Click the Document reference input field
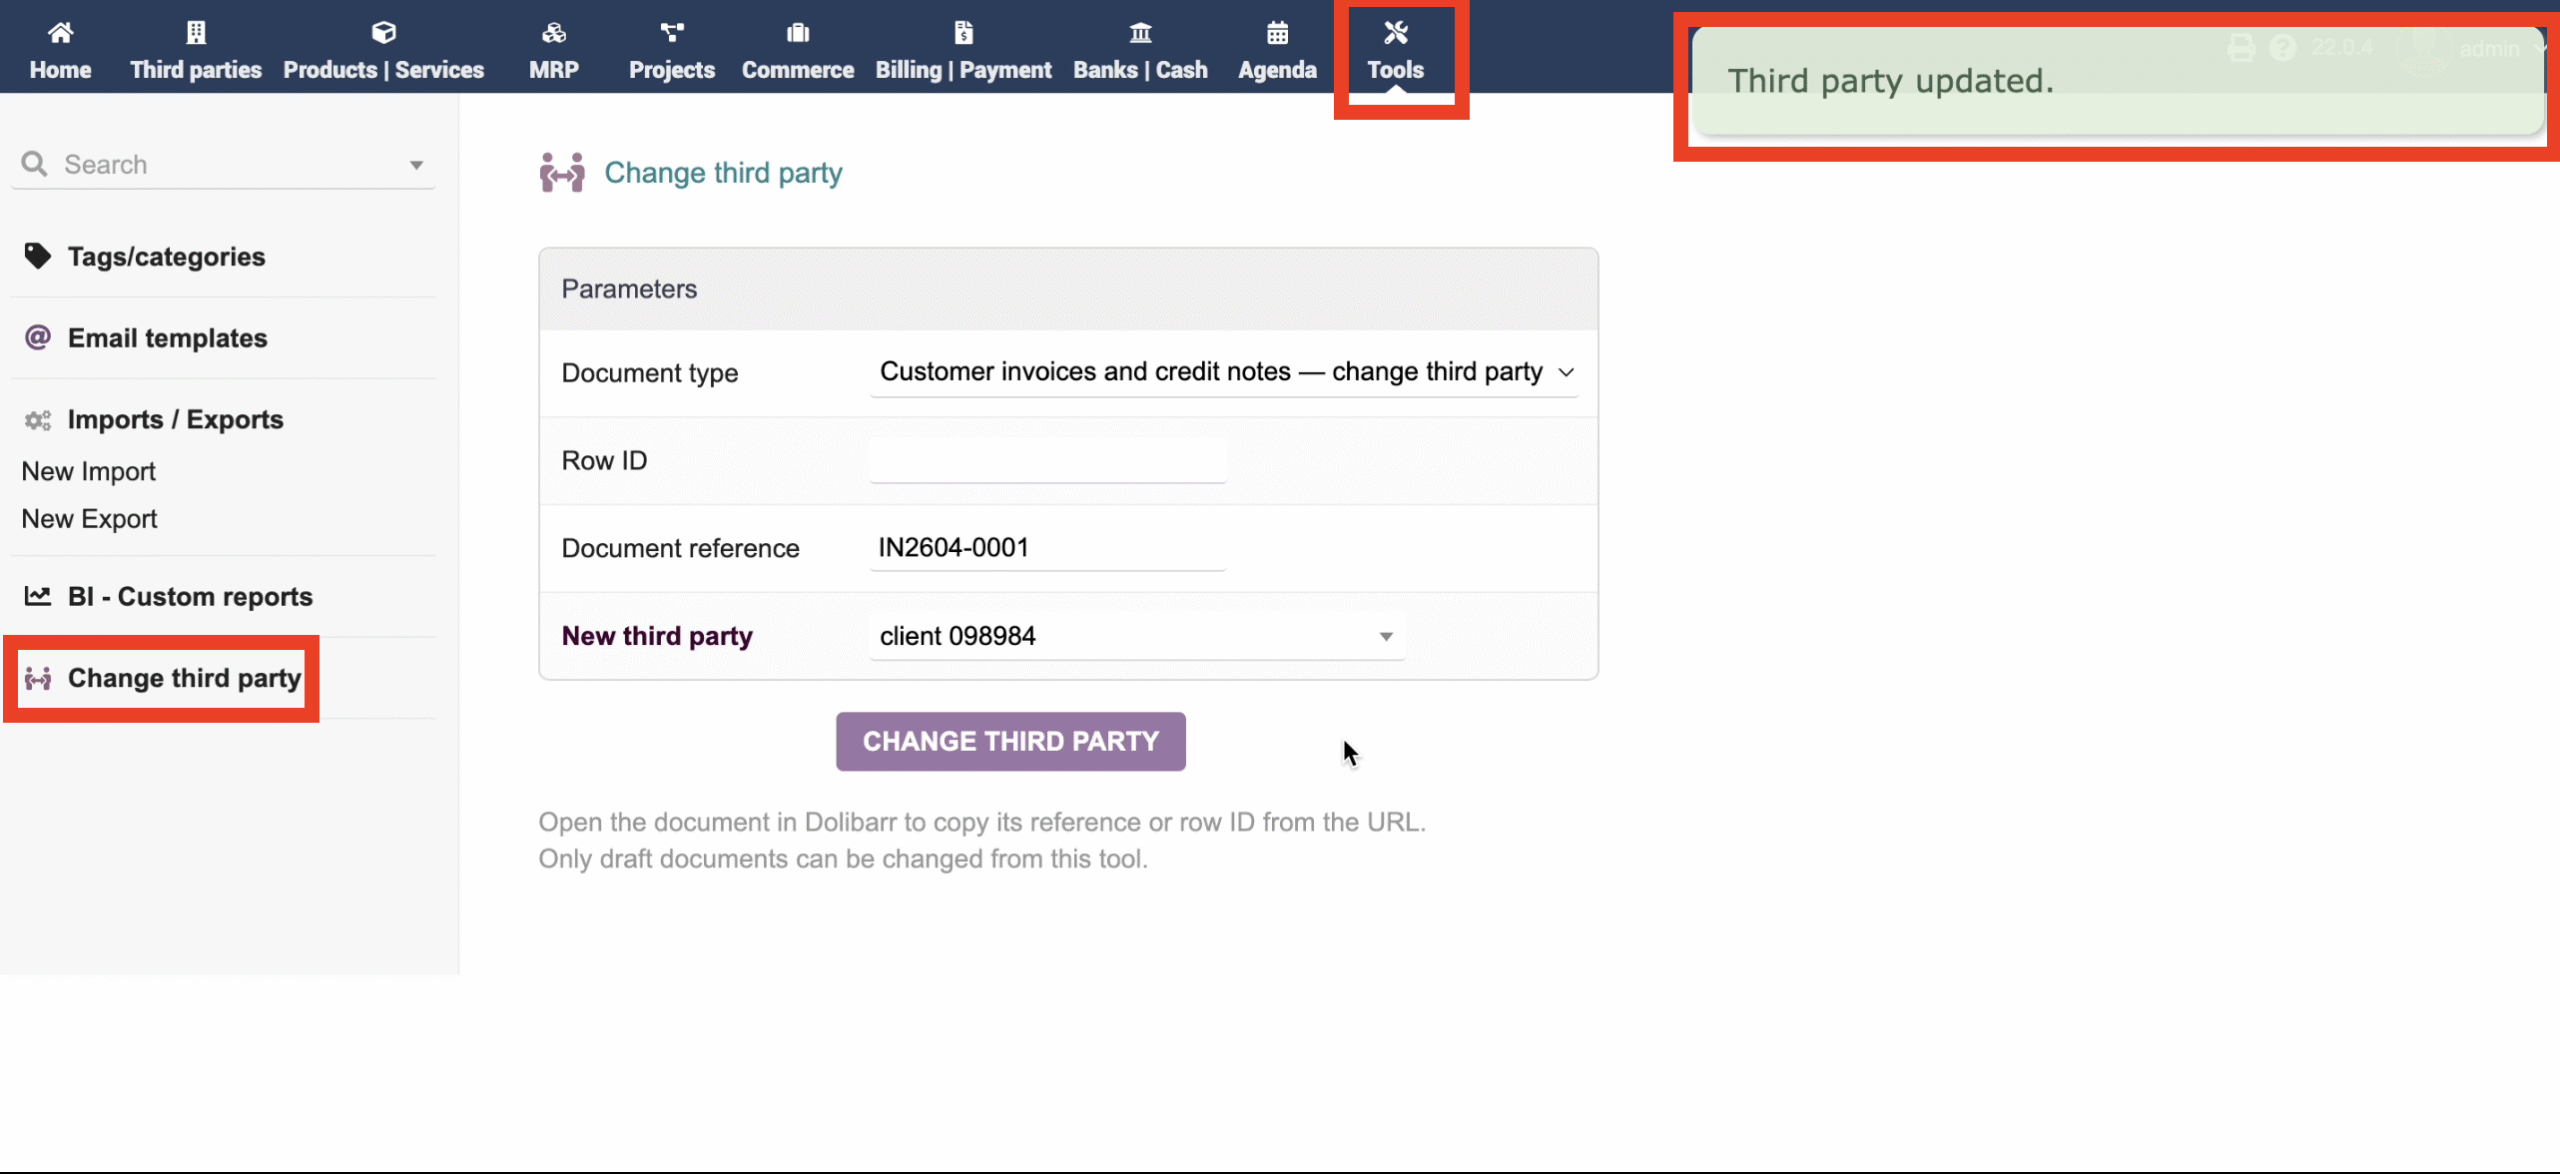 pos(1046,547)
